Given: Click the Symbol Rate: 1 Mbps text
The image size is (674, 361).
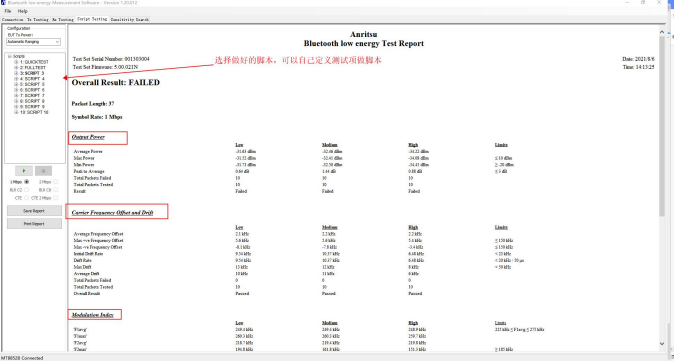Looking at the screenshot, I should pyautogui.click(x=97, y=117).
